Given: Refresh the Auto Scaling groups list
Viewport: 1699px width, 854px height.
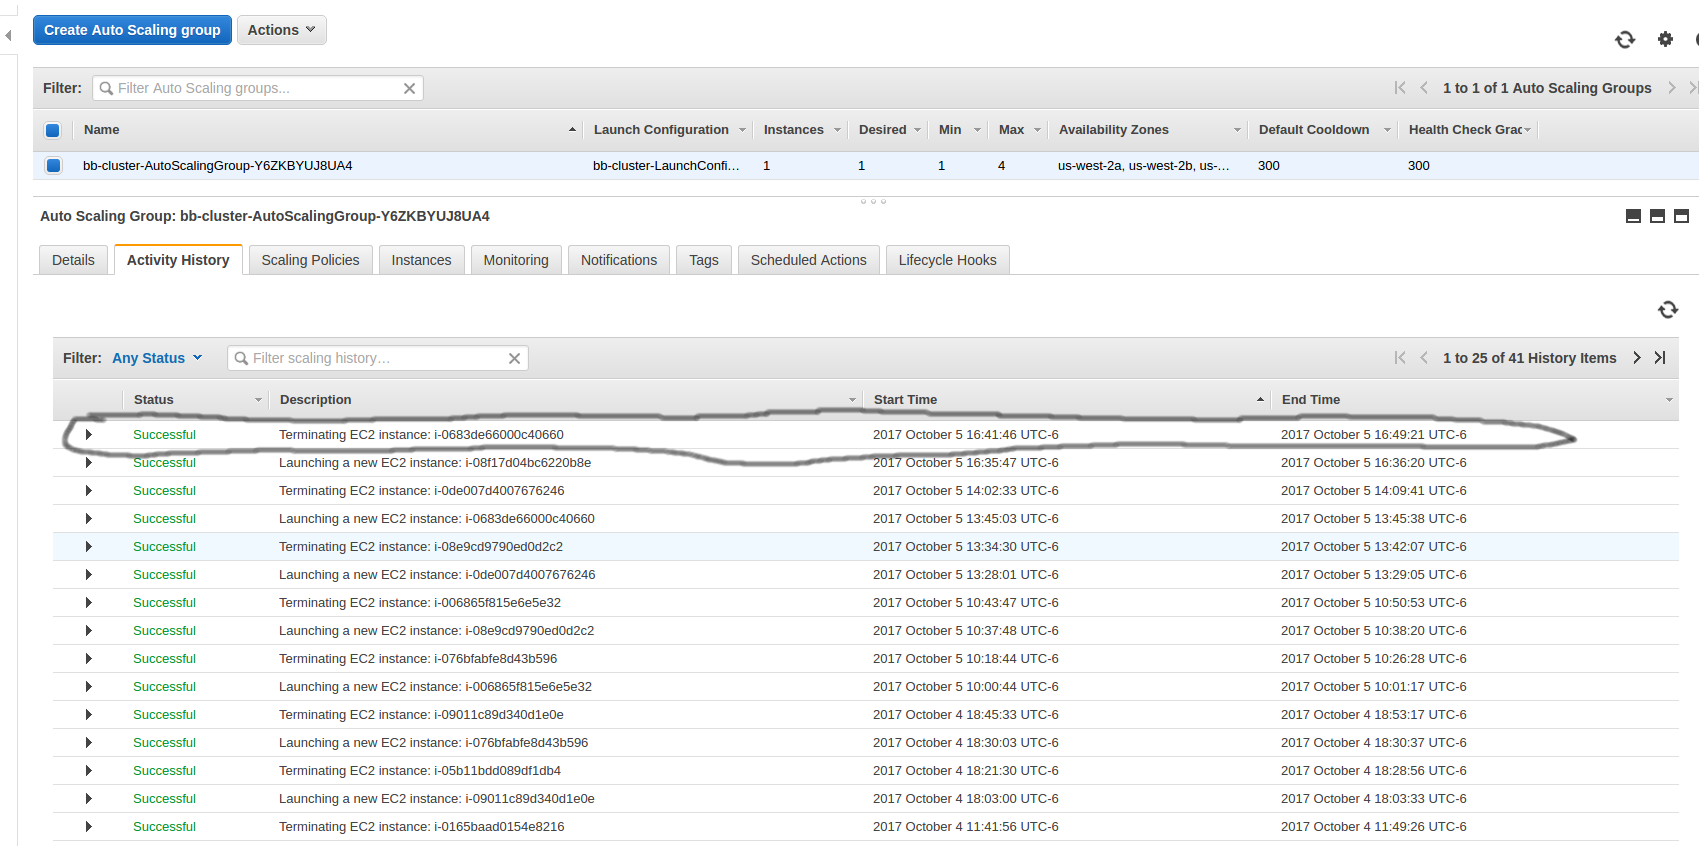Looking at the screenshot, I should coord(1624,39).
